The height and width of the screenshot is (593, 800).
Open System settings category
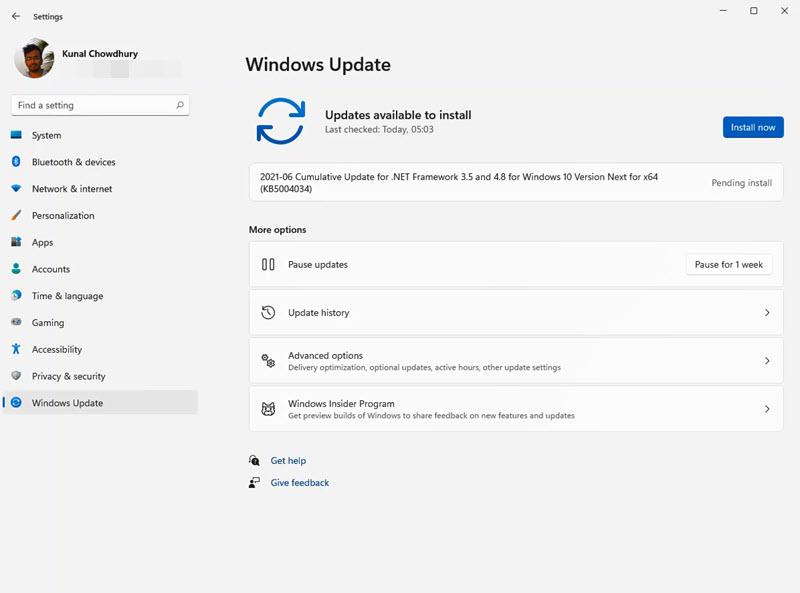[x=100, y=135]
